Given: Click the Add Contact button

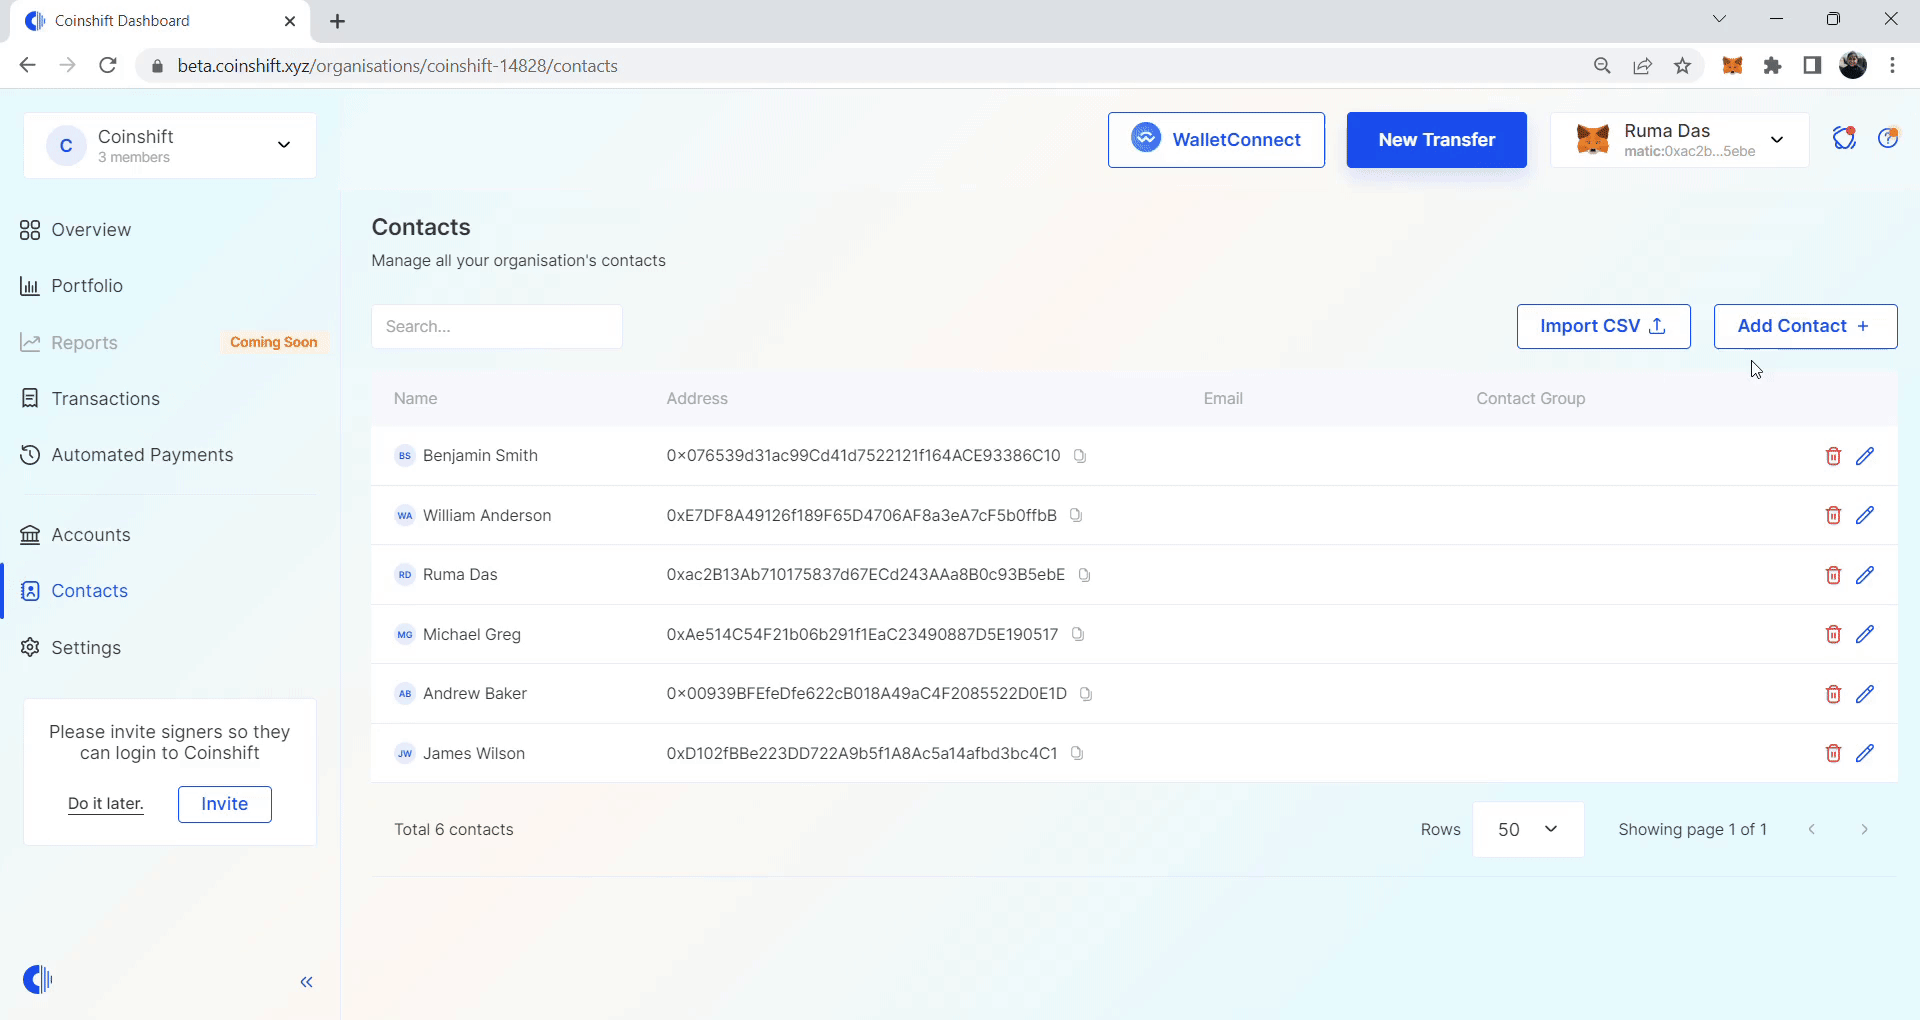Looking at the screenshot, I should pos(1805,326).
